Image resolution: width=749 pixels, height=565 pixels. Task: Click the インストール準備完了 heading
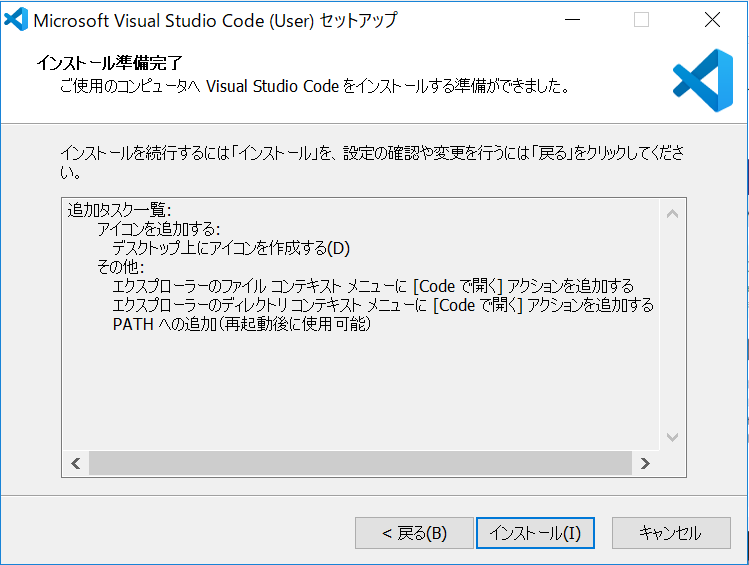point(109,63)
